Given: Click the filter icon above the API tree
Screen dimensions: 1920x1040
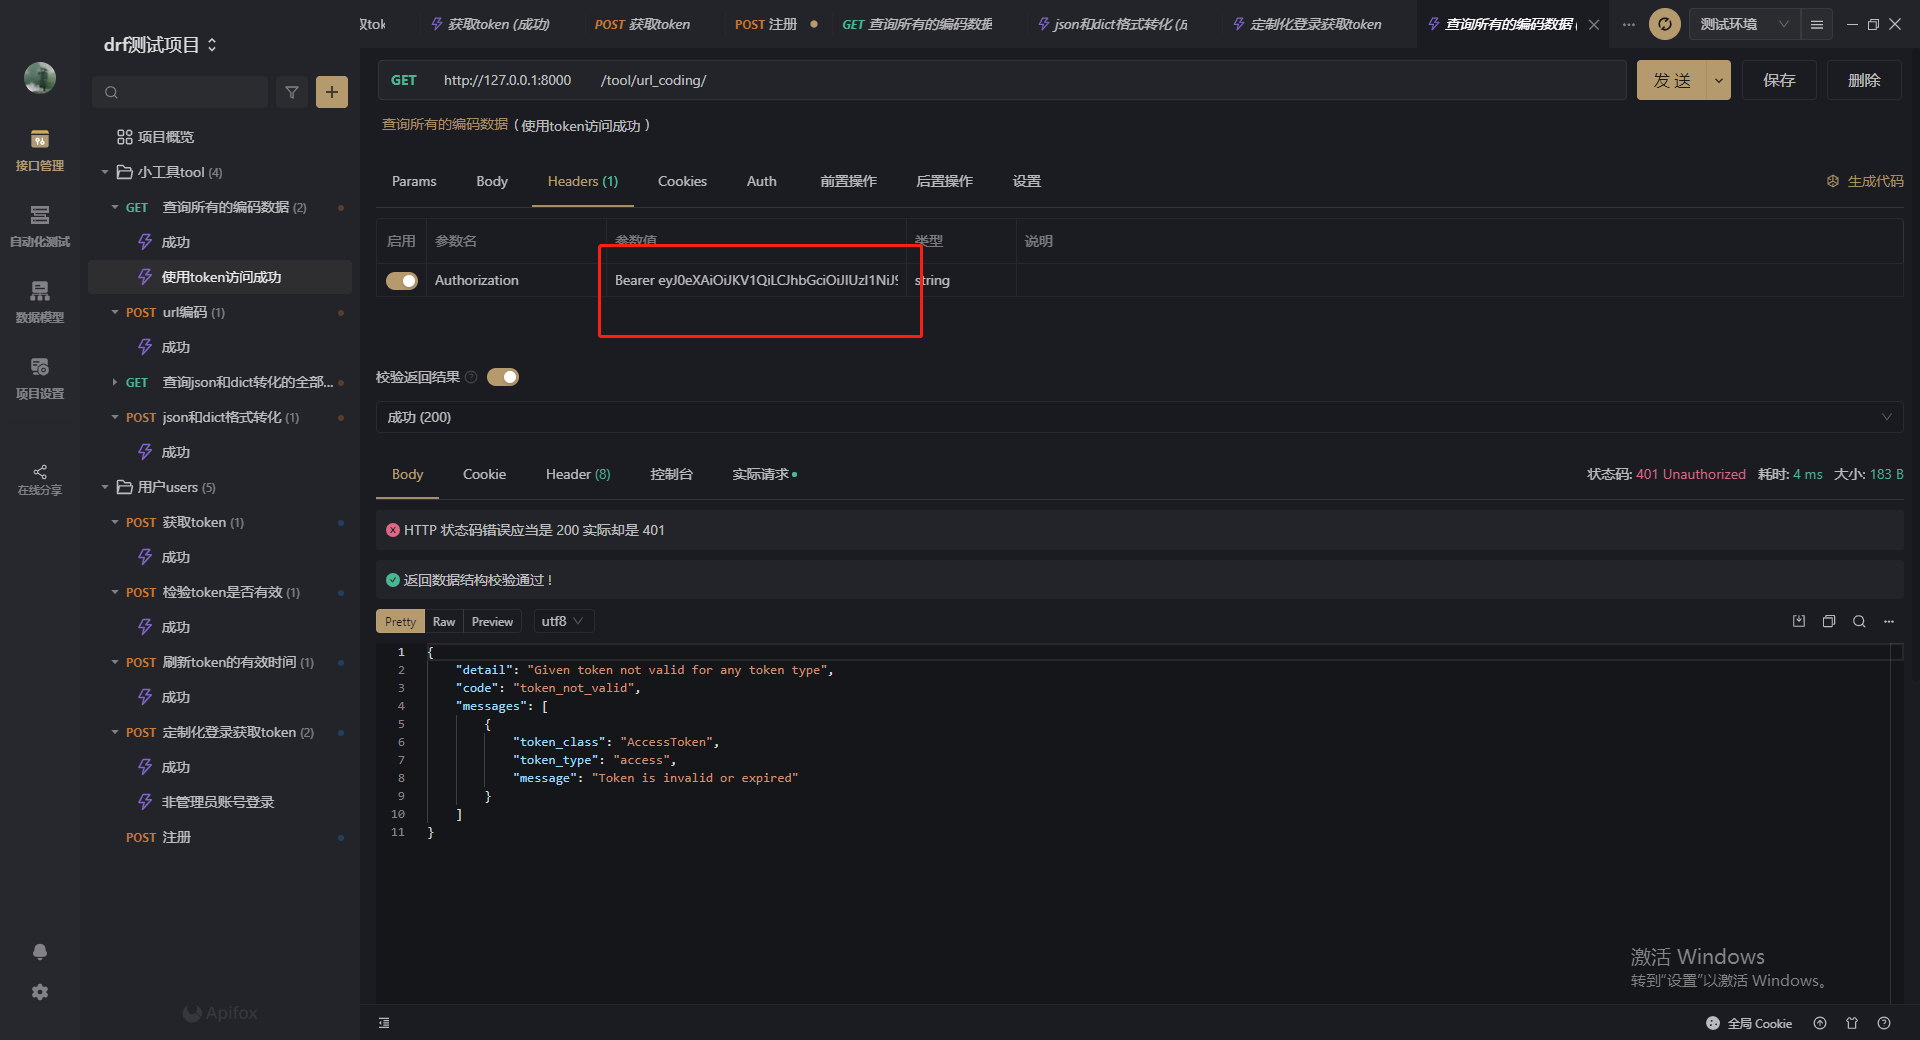Looking at the screenshot, I should (x=291, y=92).
